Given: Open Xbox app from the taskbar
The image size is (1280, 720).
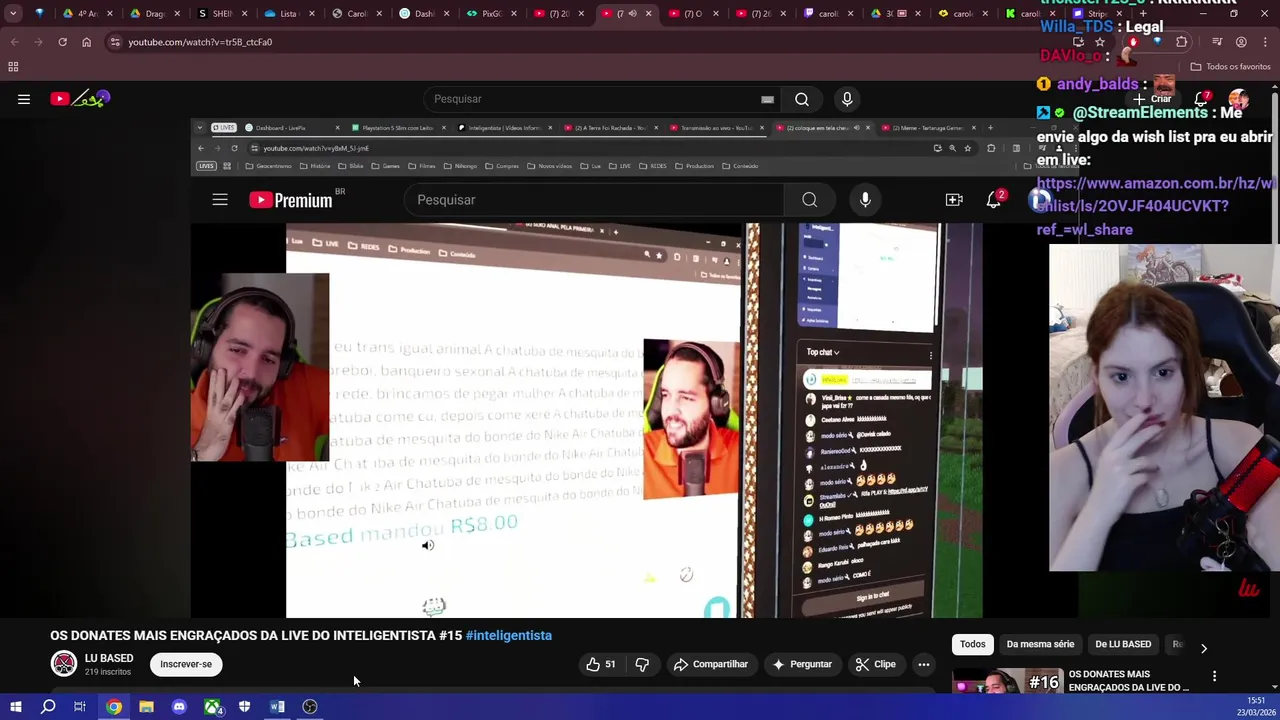Looking at the screenshot, I should click(212, 707).
